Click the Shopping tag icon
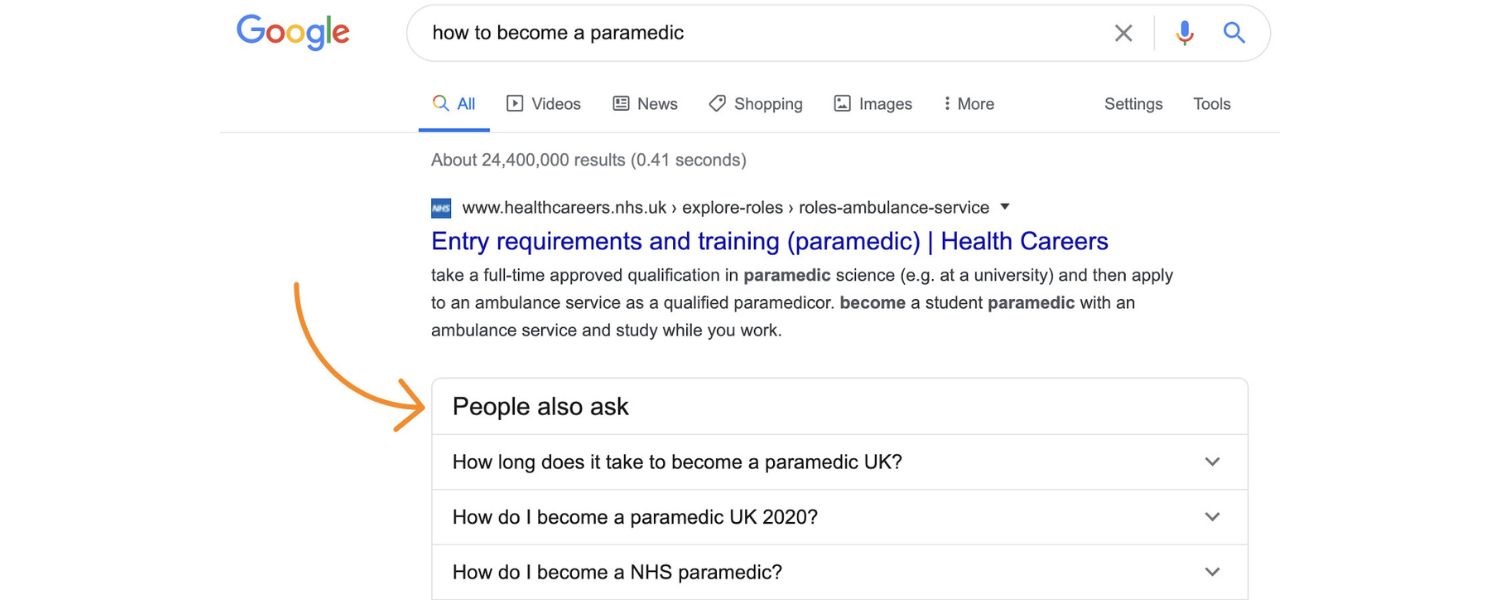The image size is (1500, 600). (x=716, y=103)
